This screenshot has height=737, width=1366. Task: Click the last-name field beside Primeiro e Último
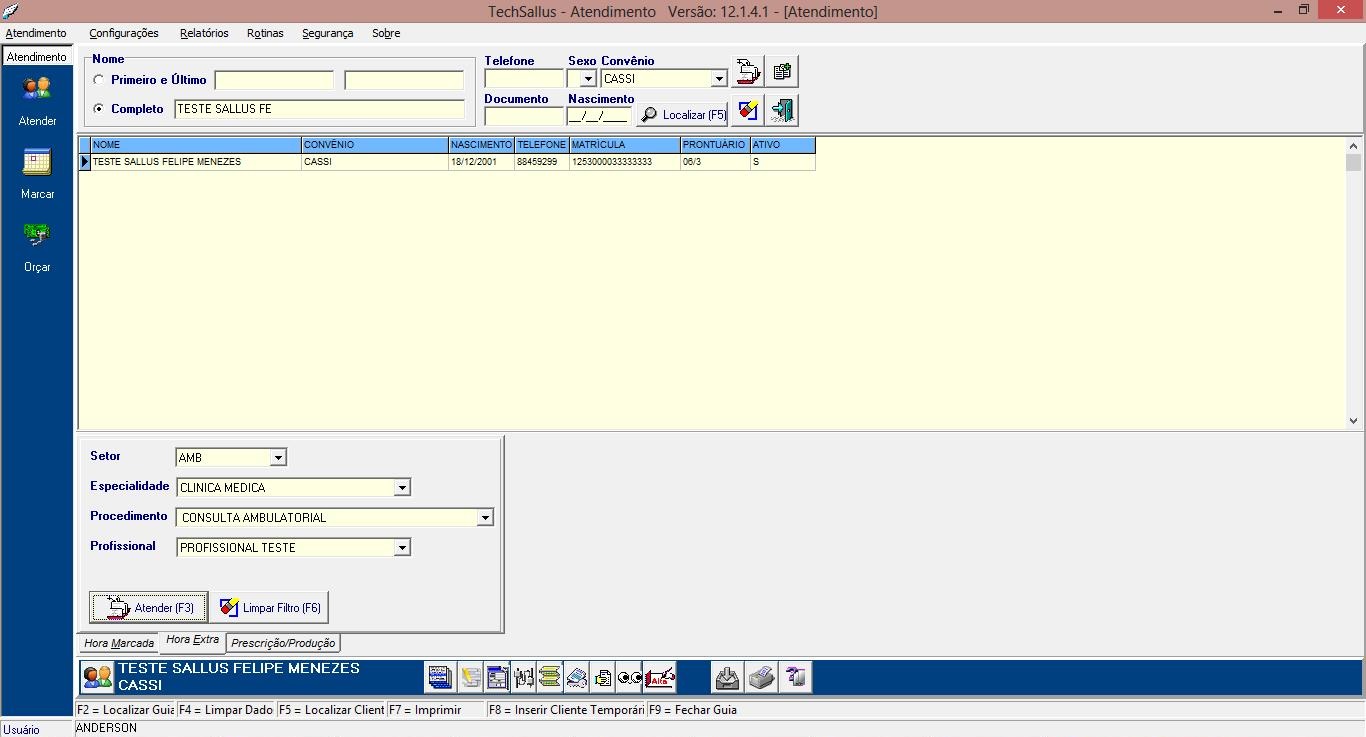[404, 80]
